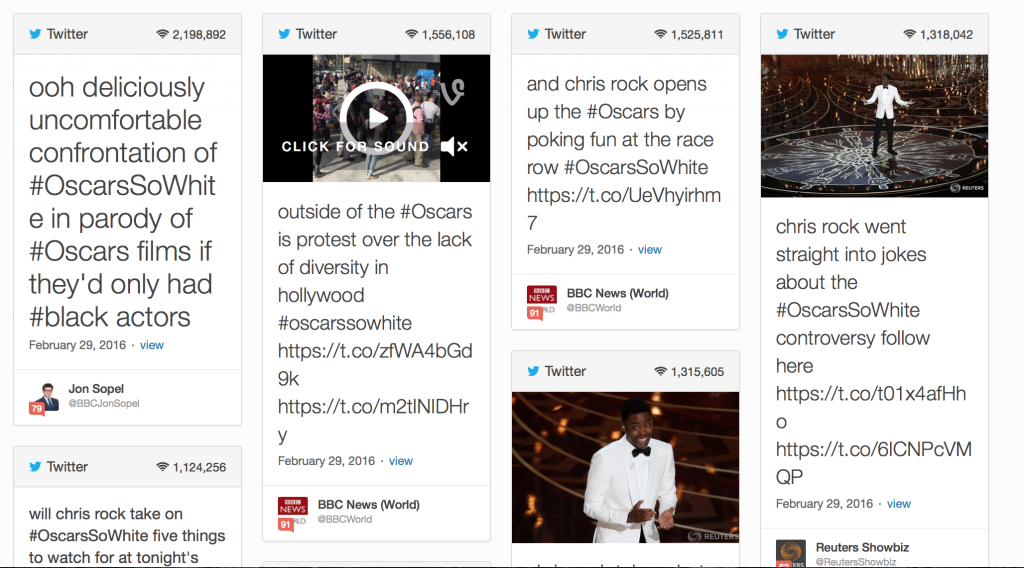The height and width of the screenshot is (568, 1024).
Task: Unmute the video with the speaker icon
Action: [454, 147]
